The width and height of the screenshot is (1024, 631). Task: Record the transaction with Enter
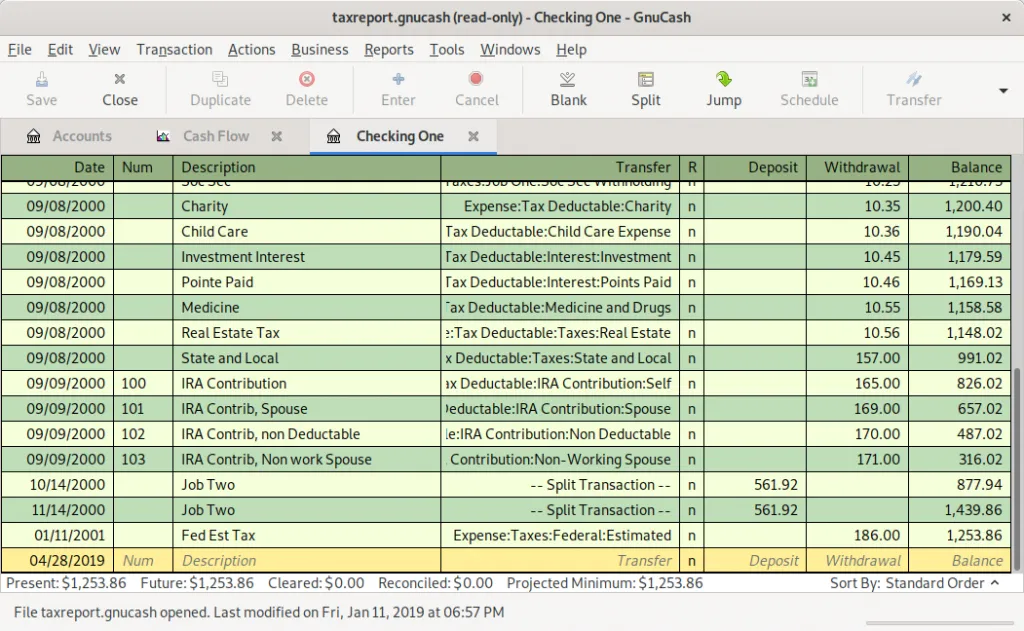coord(397,89)
